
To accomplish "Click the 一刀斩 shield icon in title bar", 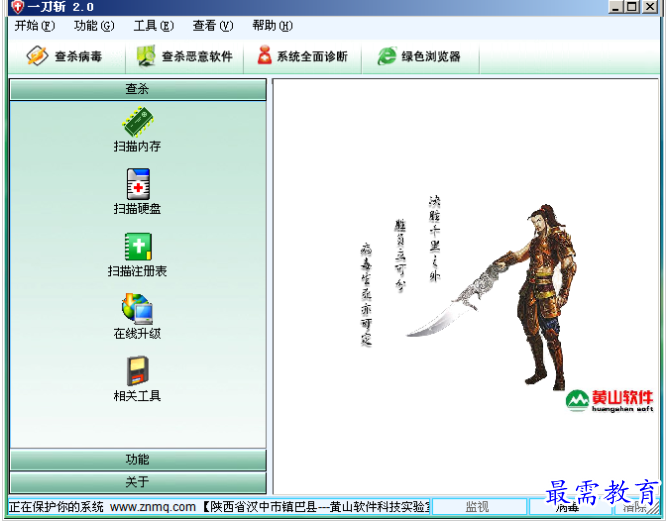I will pos(17,7).
